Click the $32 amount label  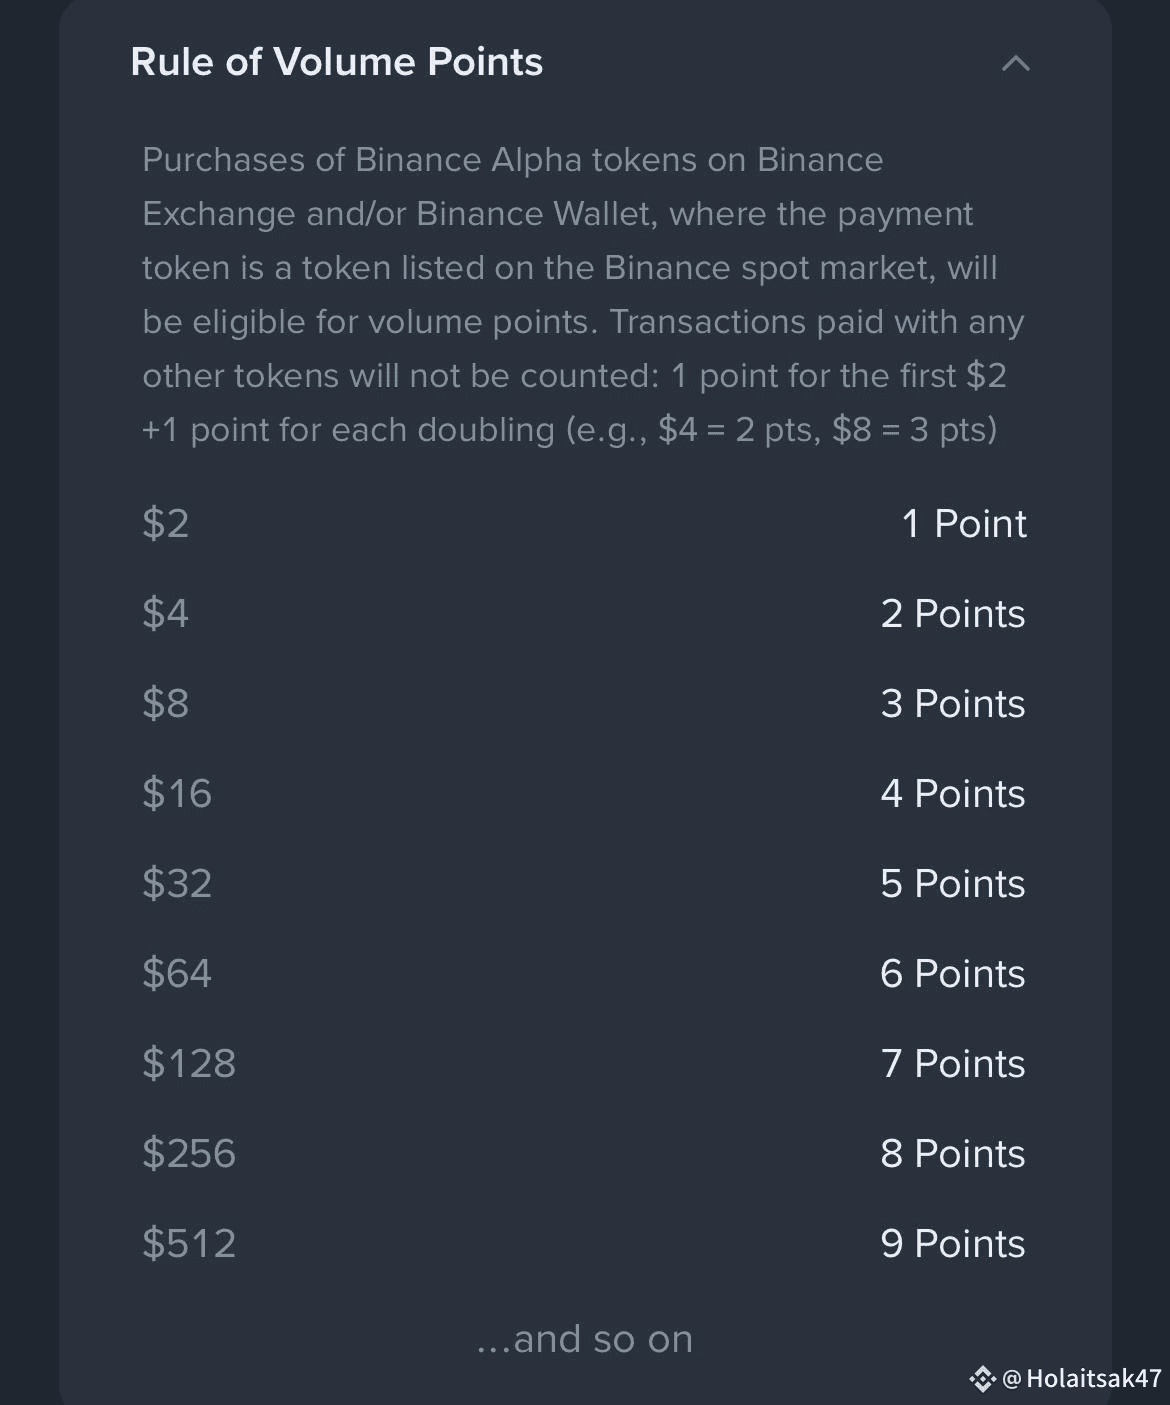pos(177,883)
